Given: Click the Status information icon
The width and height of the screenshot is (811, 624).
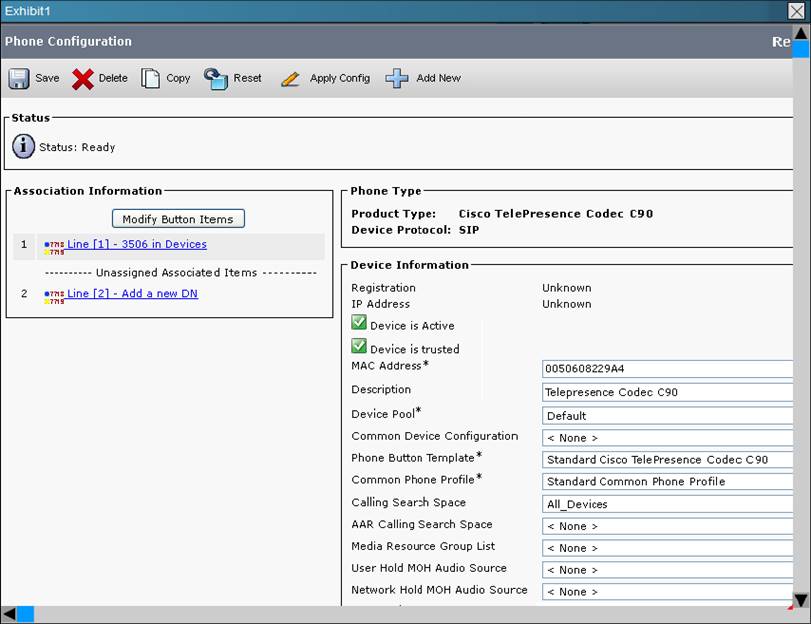Looking at the screenshot, I should [x=23, y=146].
